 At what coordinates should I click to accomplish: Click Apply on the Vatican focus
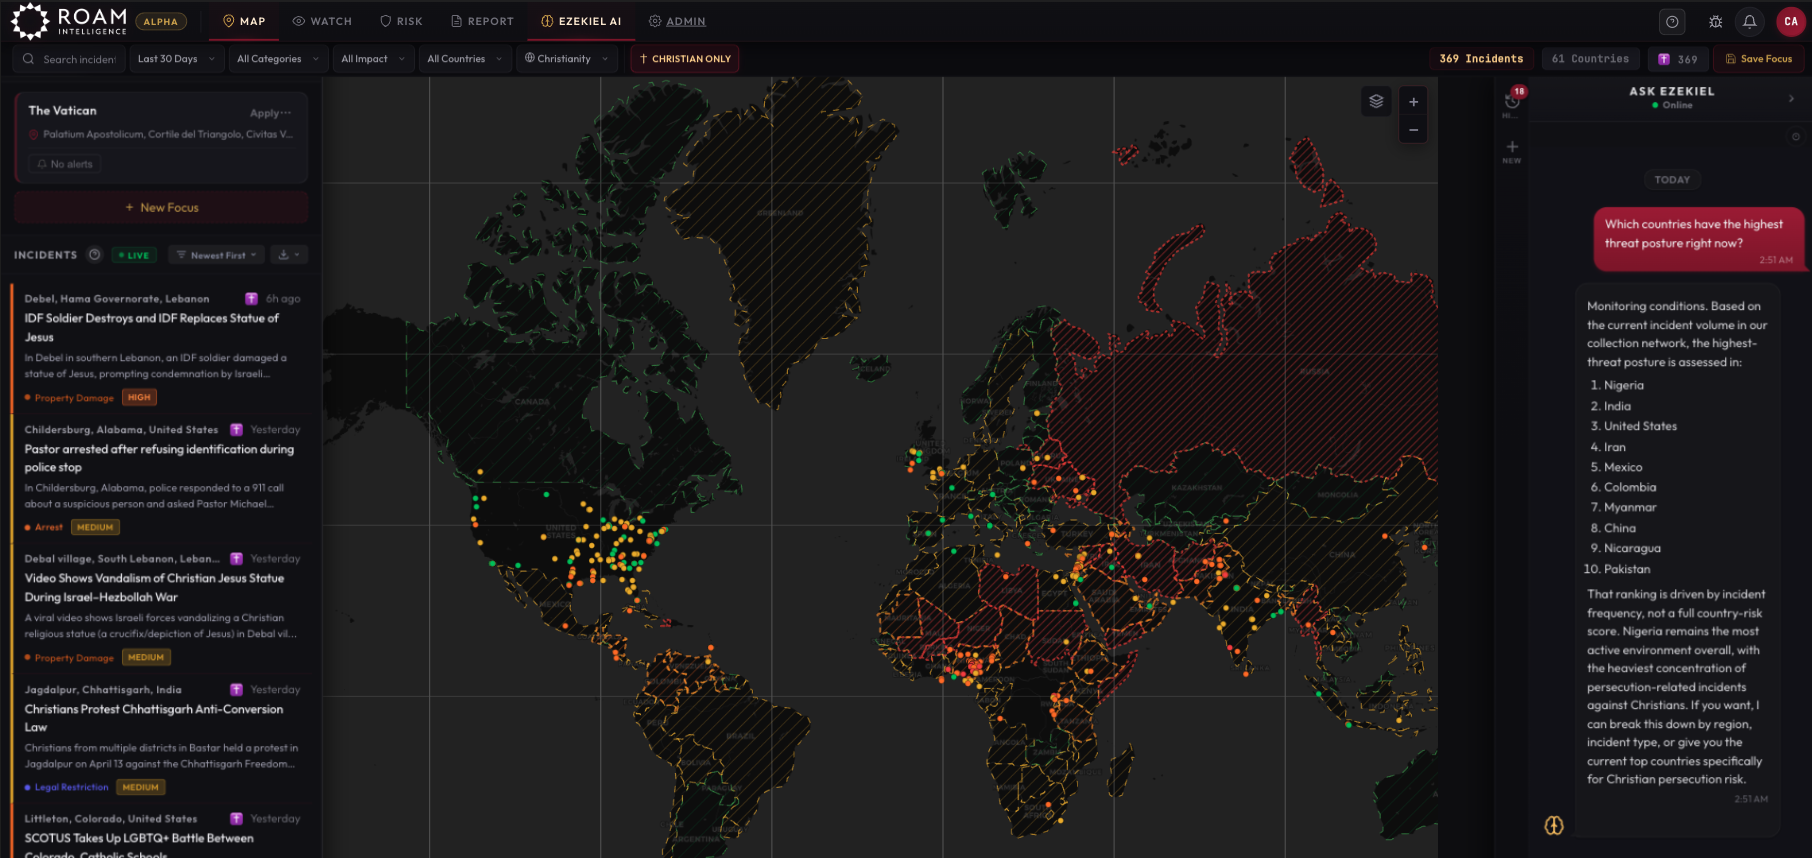[264, 113]
